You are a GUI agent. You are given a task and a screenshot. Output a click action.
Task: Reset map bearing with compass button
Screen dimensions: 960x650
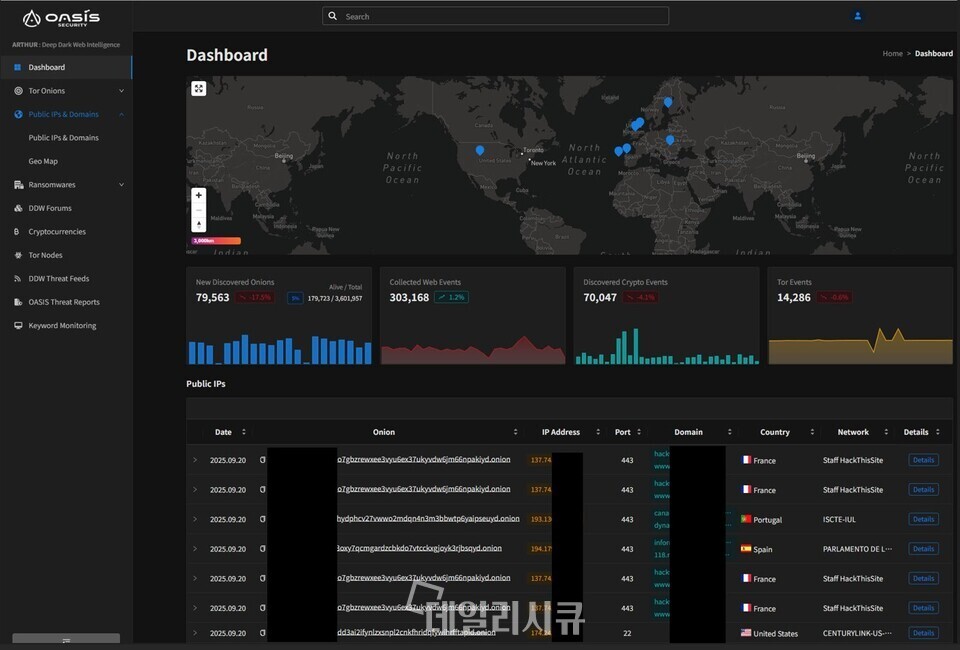pyautogui.click(x=199, y=224)
